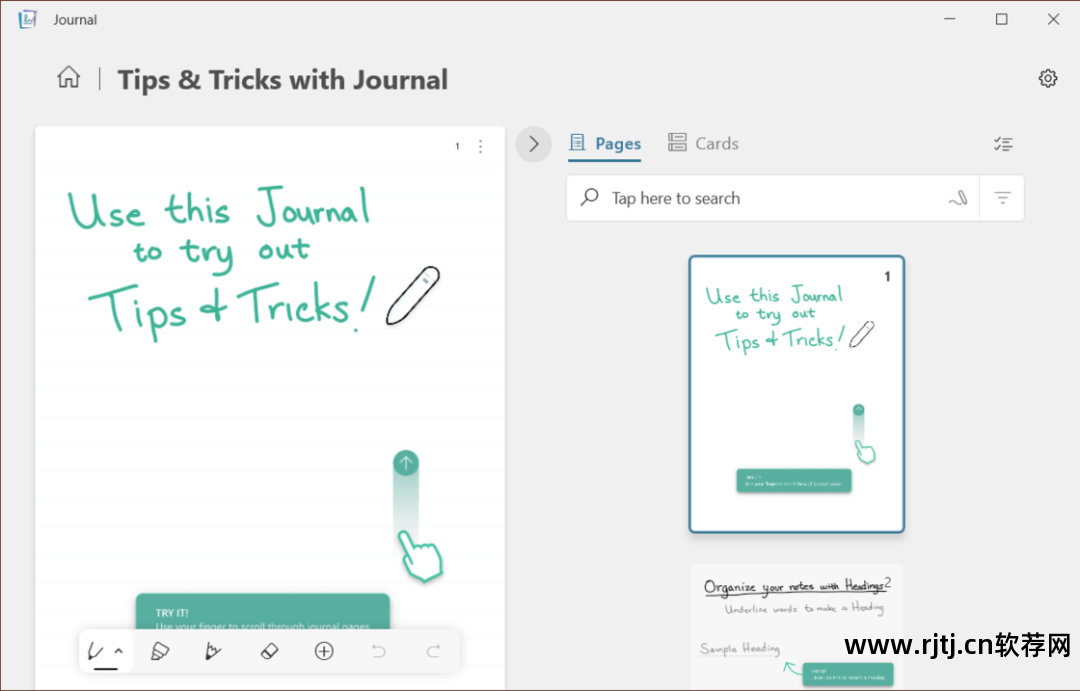1080x691 pixels.
Task: Click the scroll-up arrow circle on the page
Action: click(406, 463)
